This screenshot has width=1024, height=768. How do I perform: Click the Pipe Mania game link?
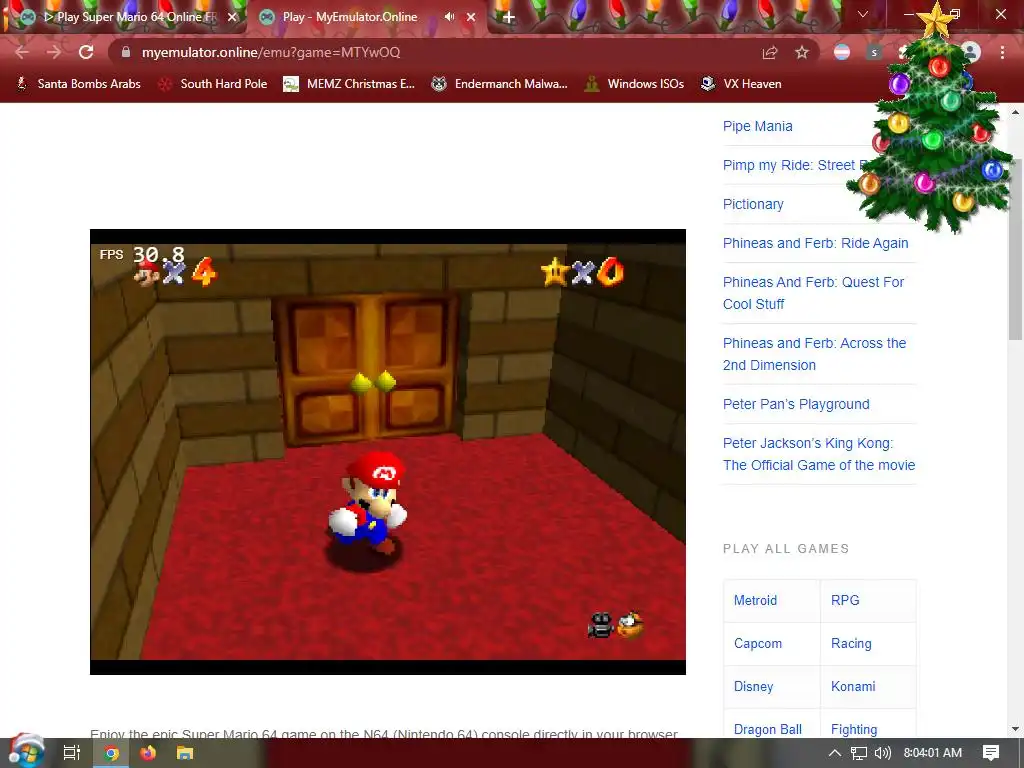click(x=758, y=126)
